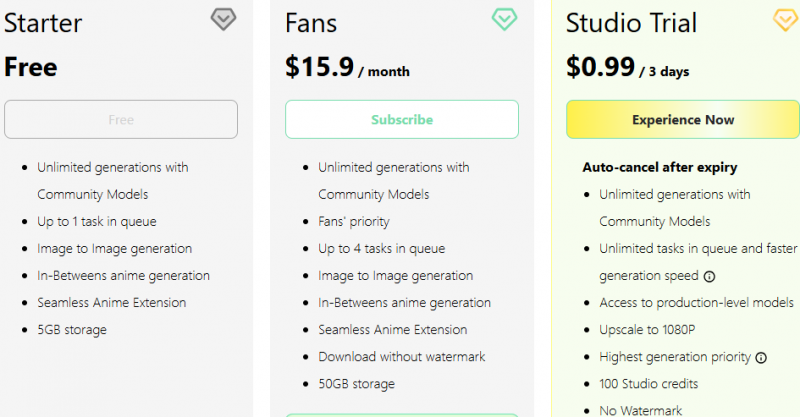800x417 pixels.
Task: Click the green diamond icon on Fans plan
Action: click(504, 19)
